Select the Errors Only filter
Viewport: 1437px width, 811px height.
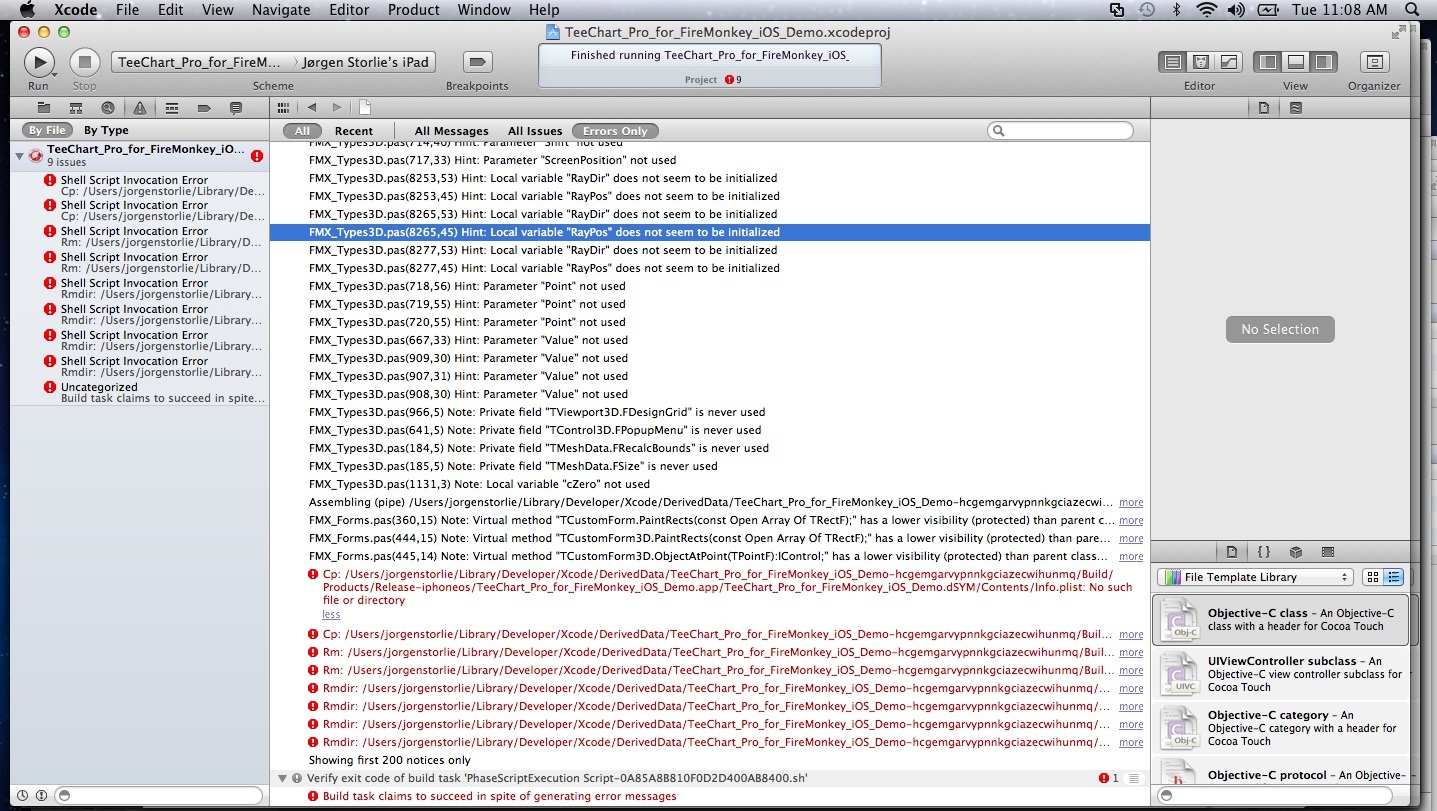[615, 131]
